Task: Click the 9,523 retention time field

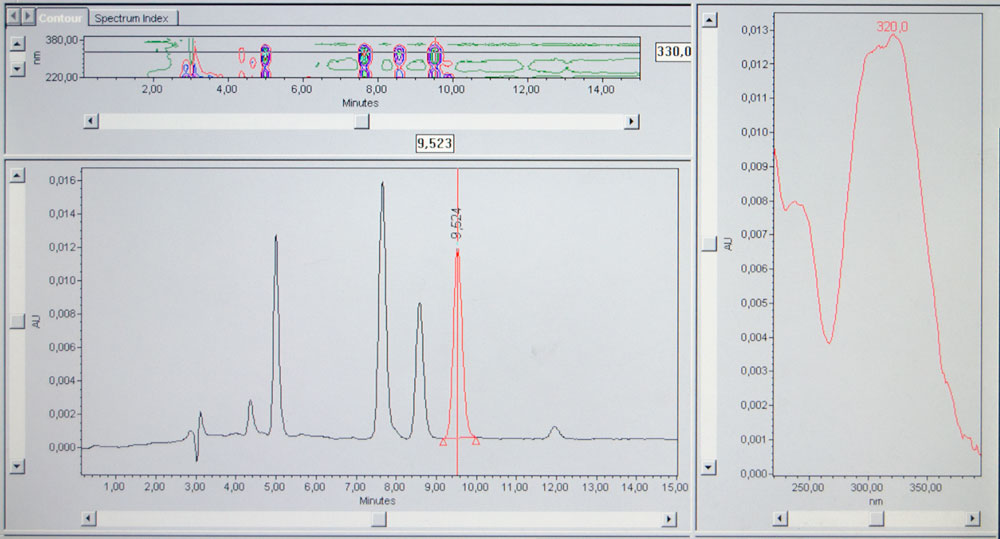Action: [434, 143]
